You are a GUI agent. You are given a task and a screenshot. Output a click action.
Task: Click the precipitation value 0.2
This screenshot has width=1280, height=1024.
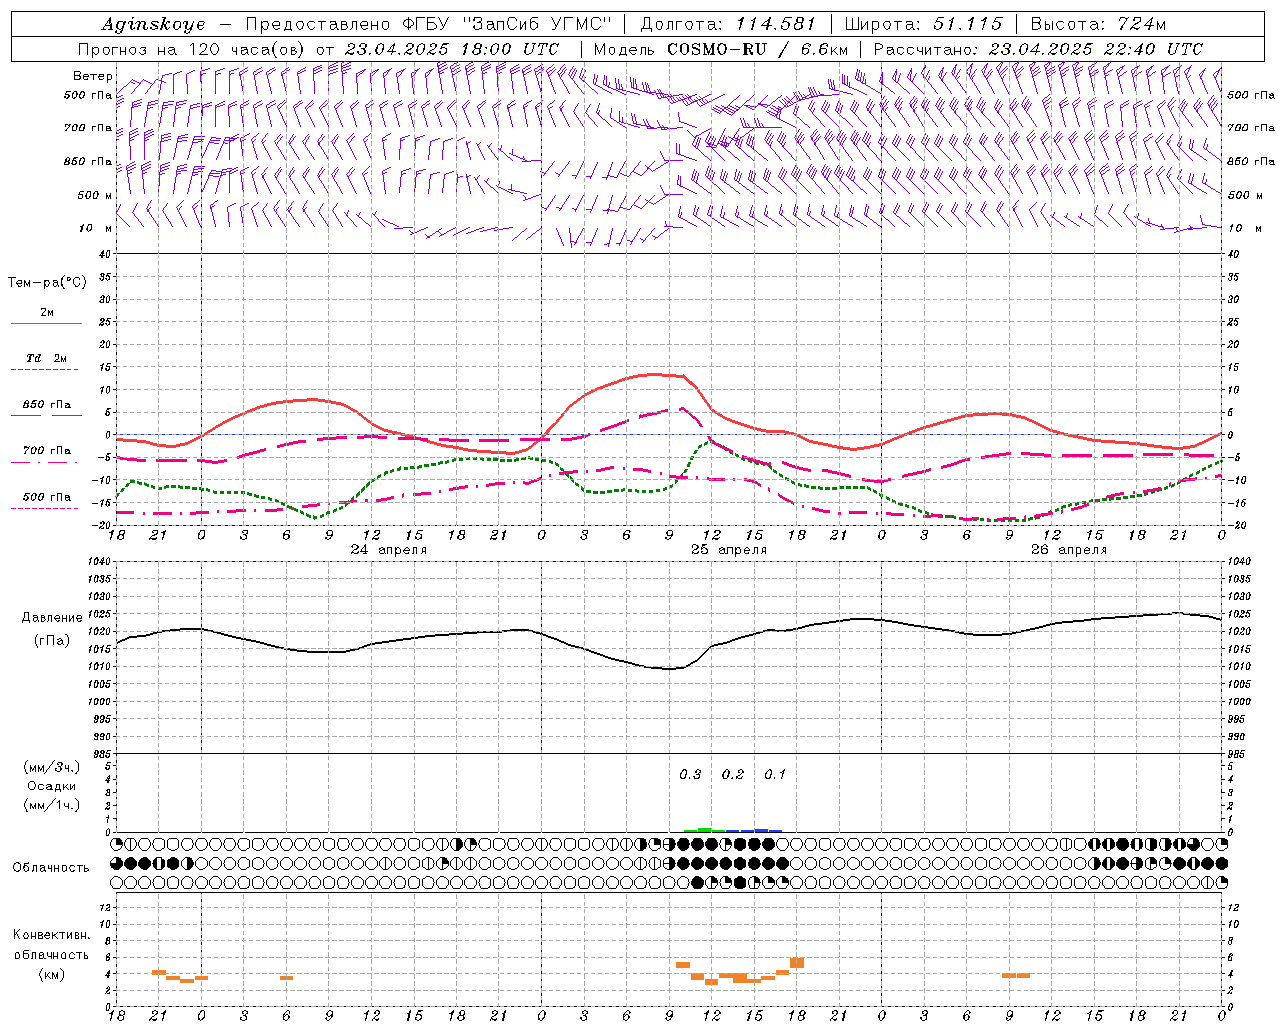click(733, 774)
